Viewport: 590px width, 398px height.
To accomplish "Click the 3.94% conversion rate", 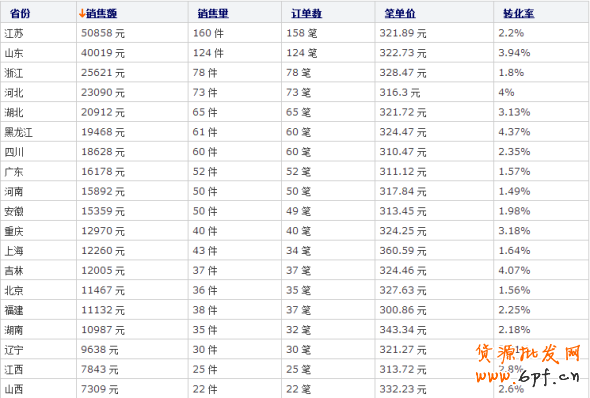I will (x=514, y=53).
